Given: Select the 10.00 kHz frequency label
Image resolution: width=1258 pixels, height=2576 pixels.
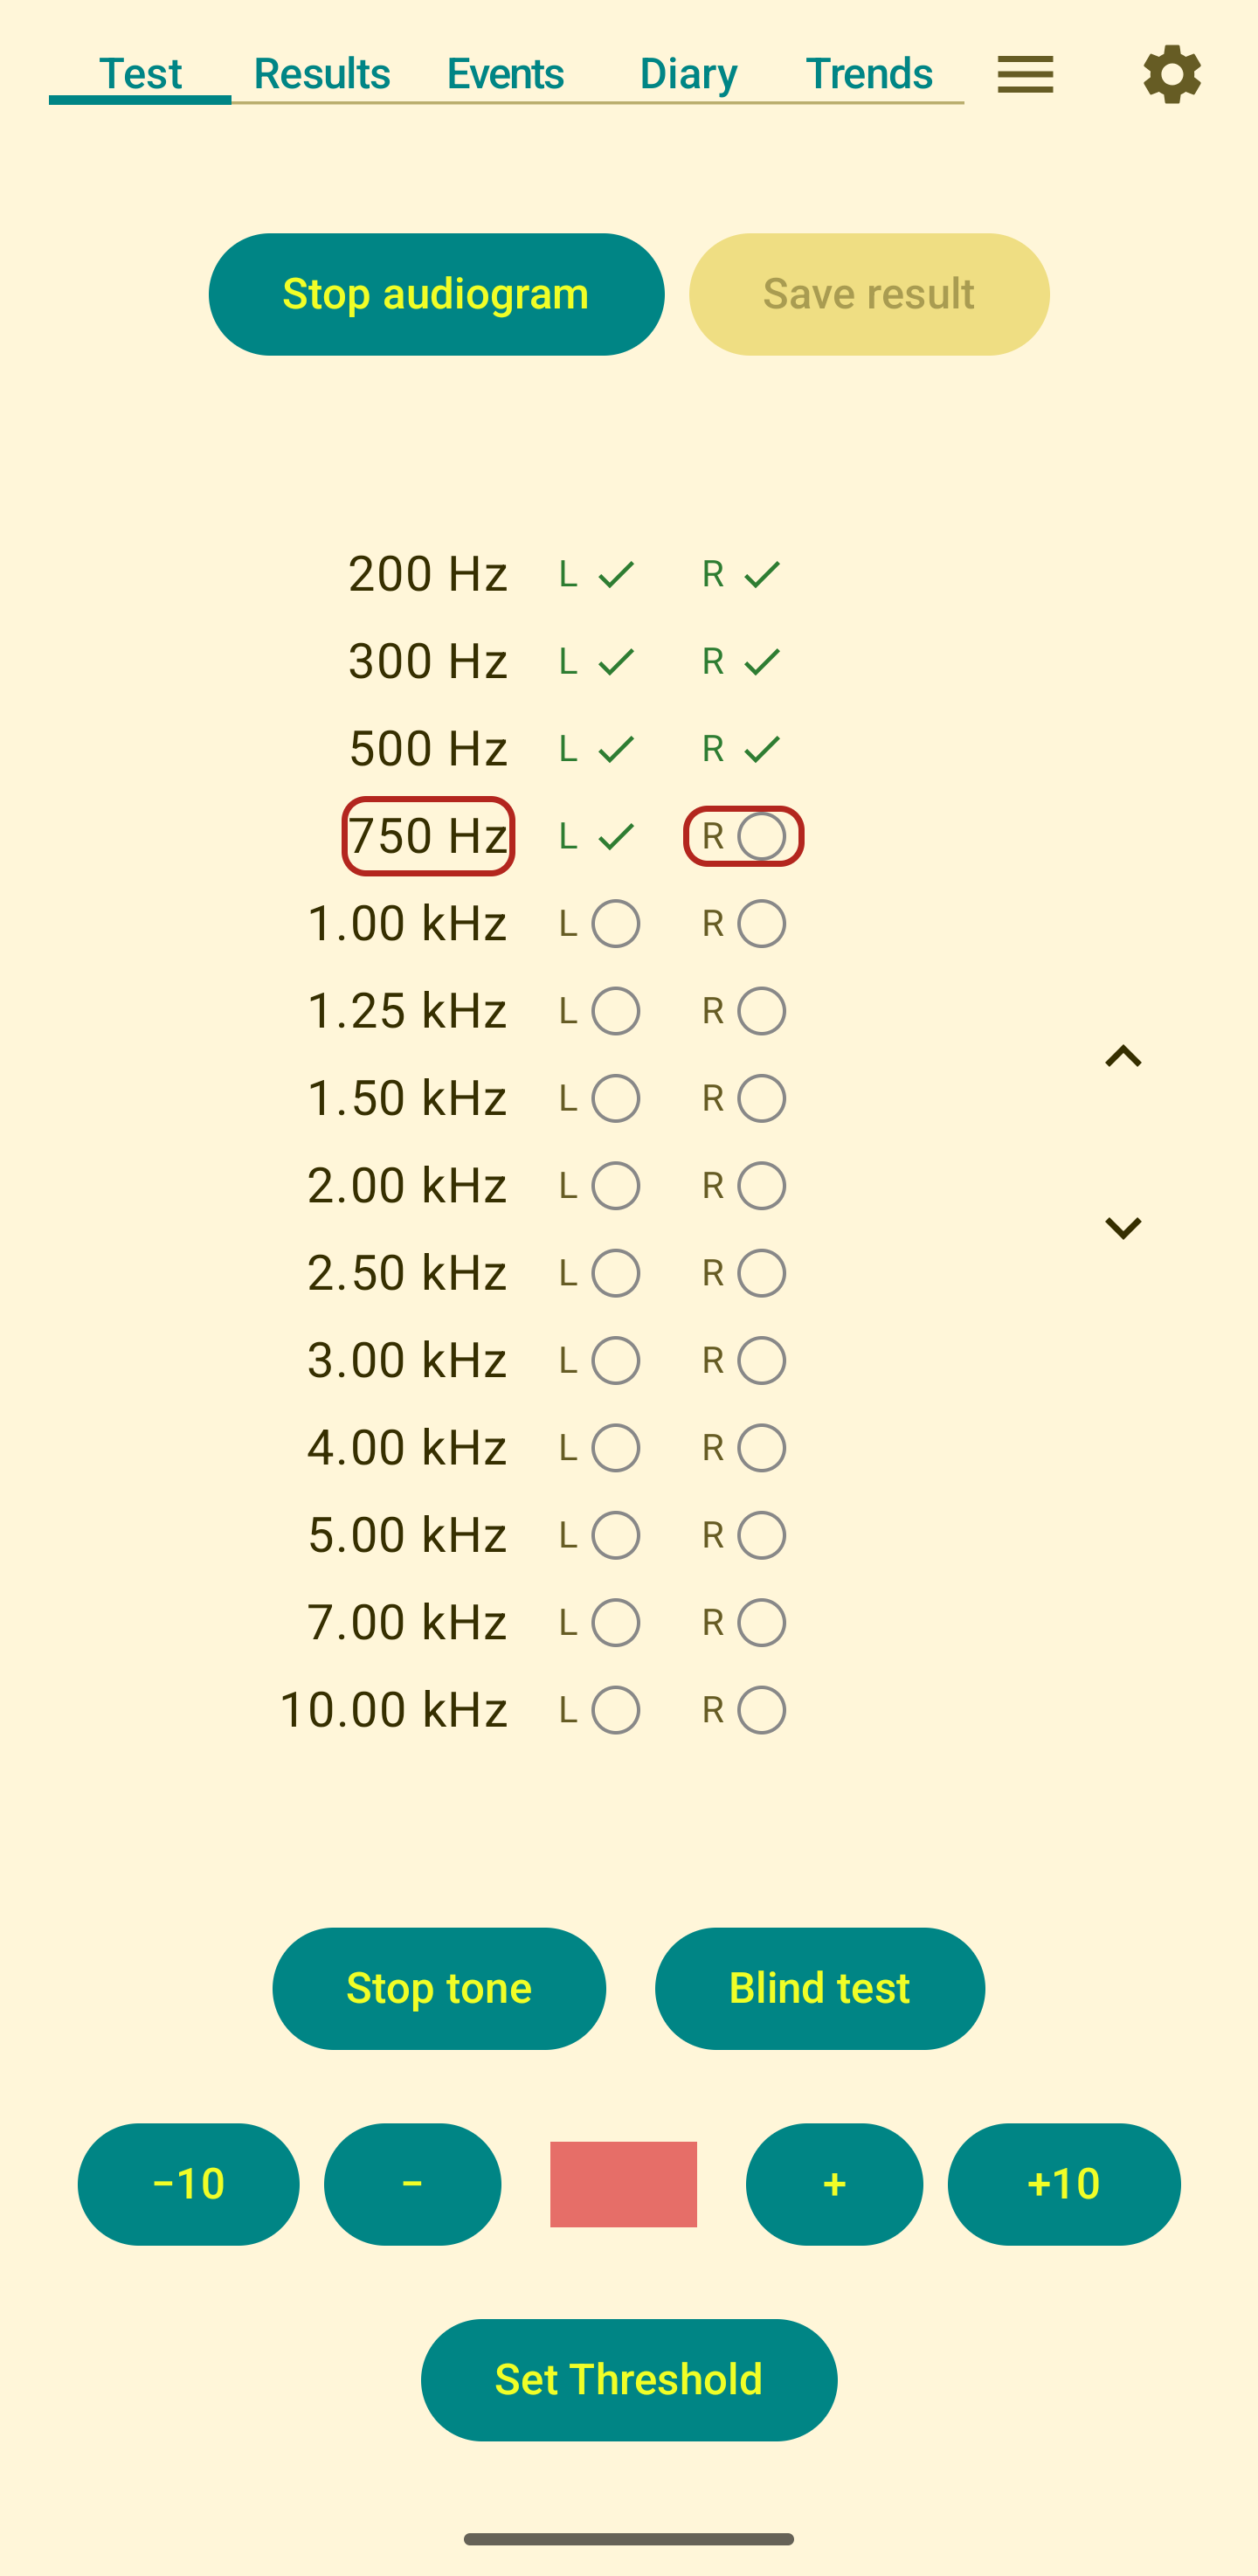Looking at the screenshot, I should pyautogui.click(x=393, y=1709).
